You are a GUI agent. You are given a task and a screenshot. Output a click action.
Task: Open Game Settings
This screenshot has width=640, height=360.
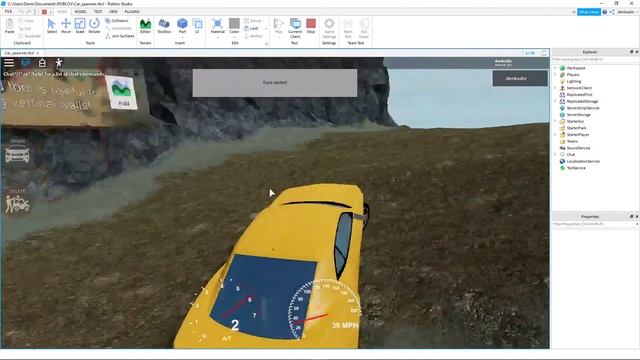tap(329, 28)
